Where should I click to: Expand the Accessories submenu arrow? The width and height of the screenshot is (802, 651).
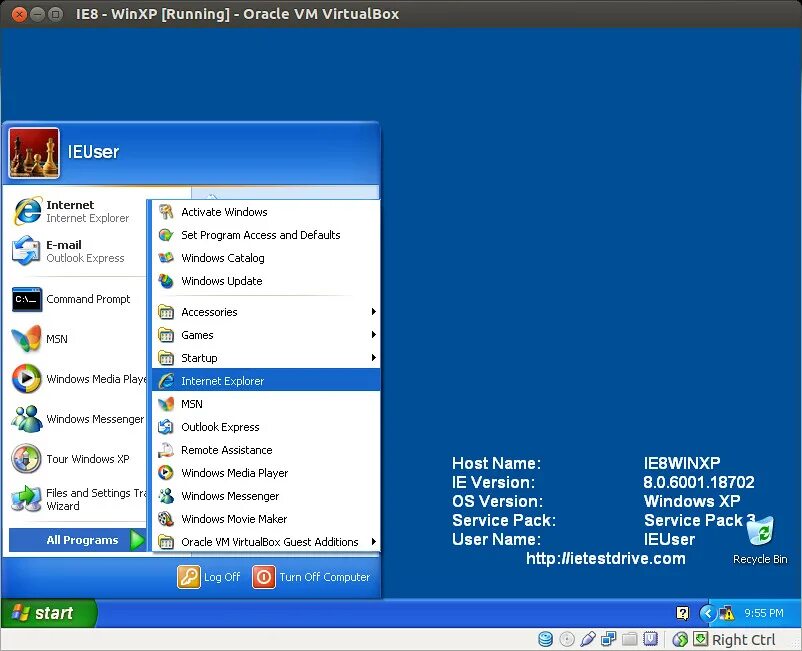(x=373, y=311)
